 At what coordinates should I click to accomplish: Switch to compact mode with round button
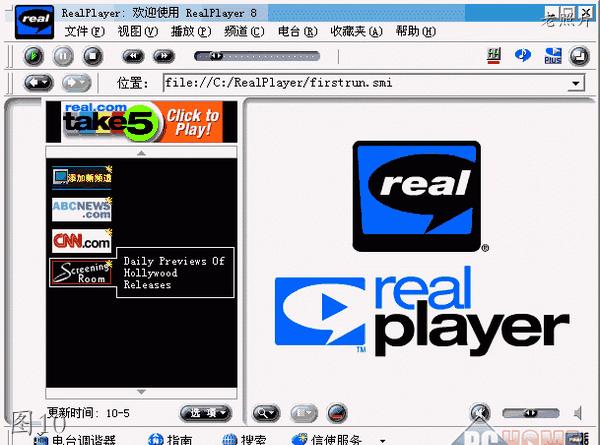pyautogui.click(x=579, y=56)
